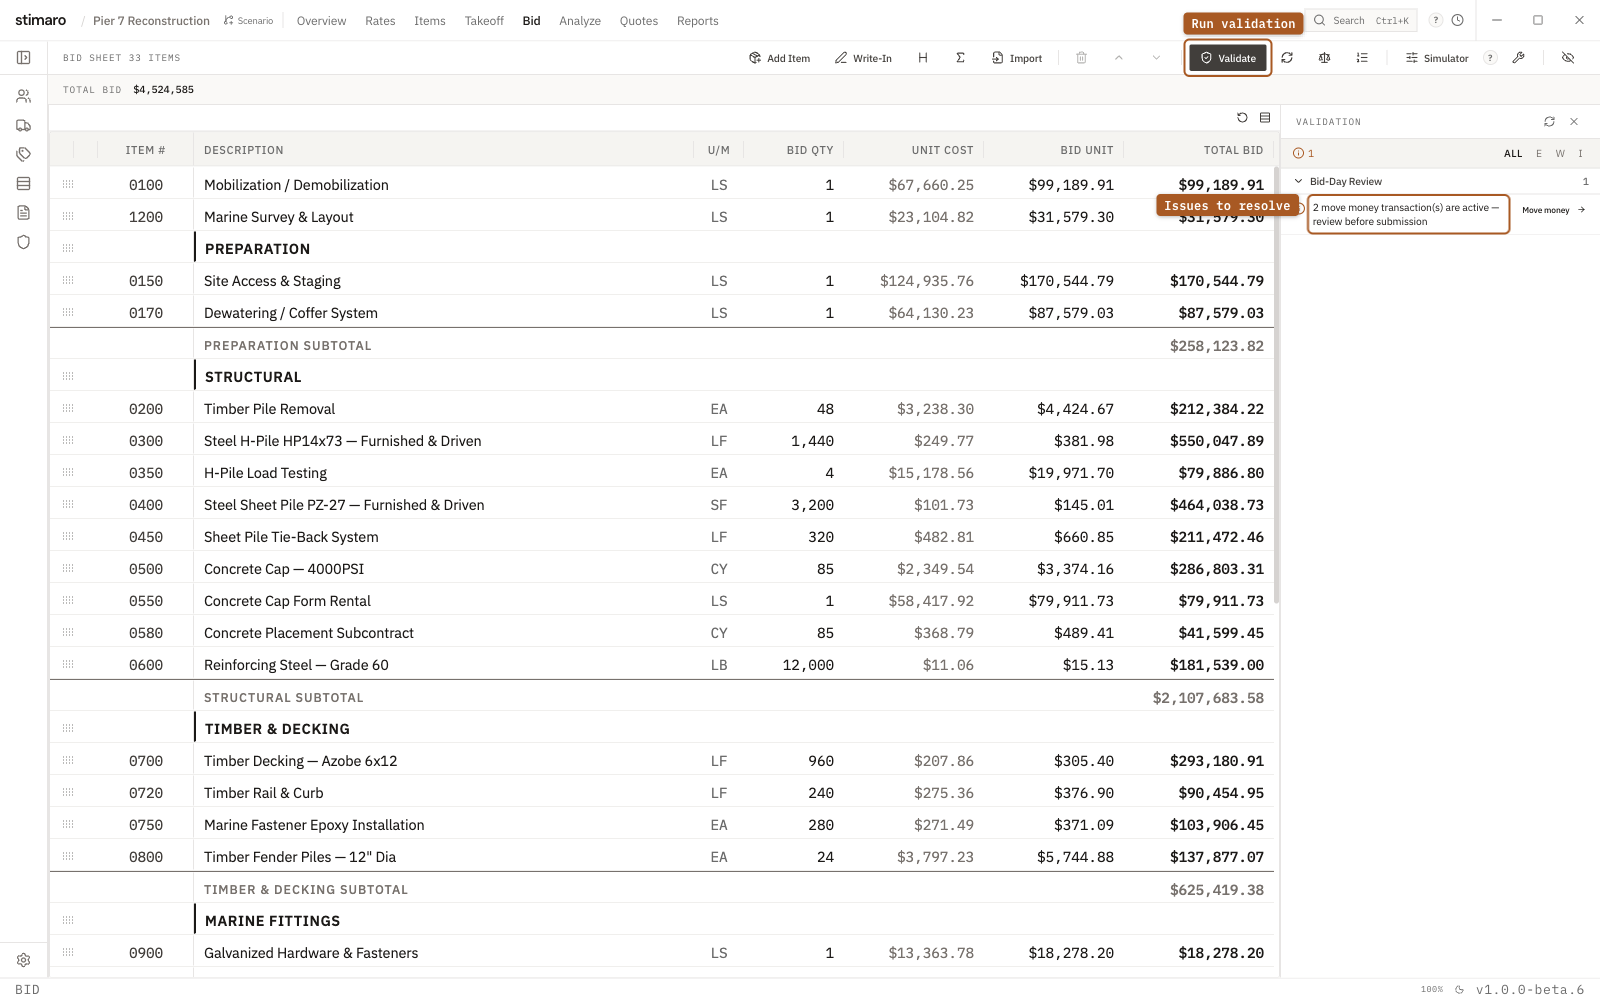The height and width of the screenshot is (1000, 1600).
Task: Click the table layout icon above table
Action: point(1265,117)
